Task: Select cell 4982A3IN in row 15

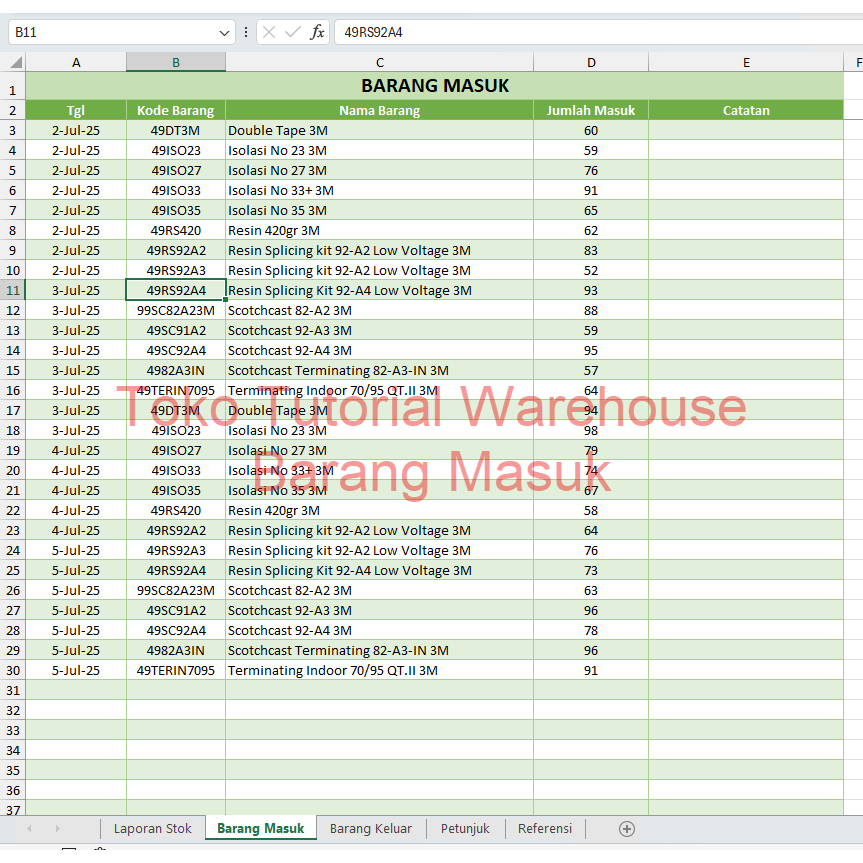Action: [x=176, y=370]
